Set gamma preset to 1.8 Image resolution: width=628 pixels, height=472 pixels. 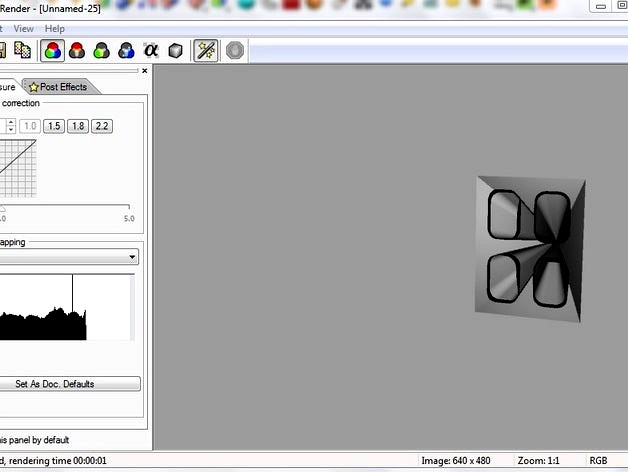[x=77, y=126]
